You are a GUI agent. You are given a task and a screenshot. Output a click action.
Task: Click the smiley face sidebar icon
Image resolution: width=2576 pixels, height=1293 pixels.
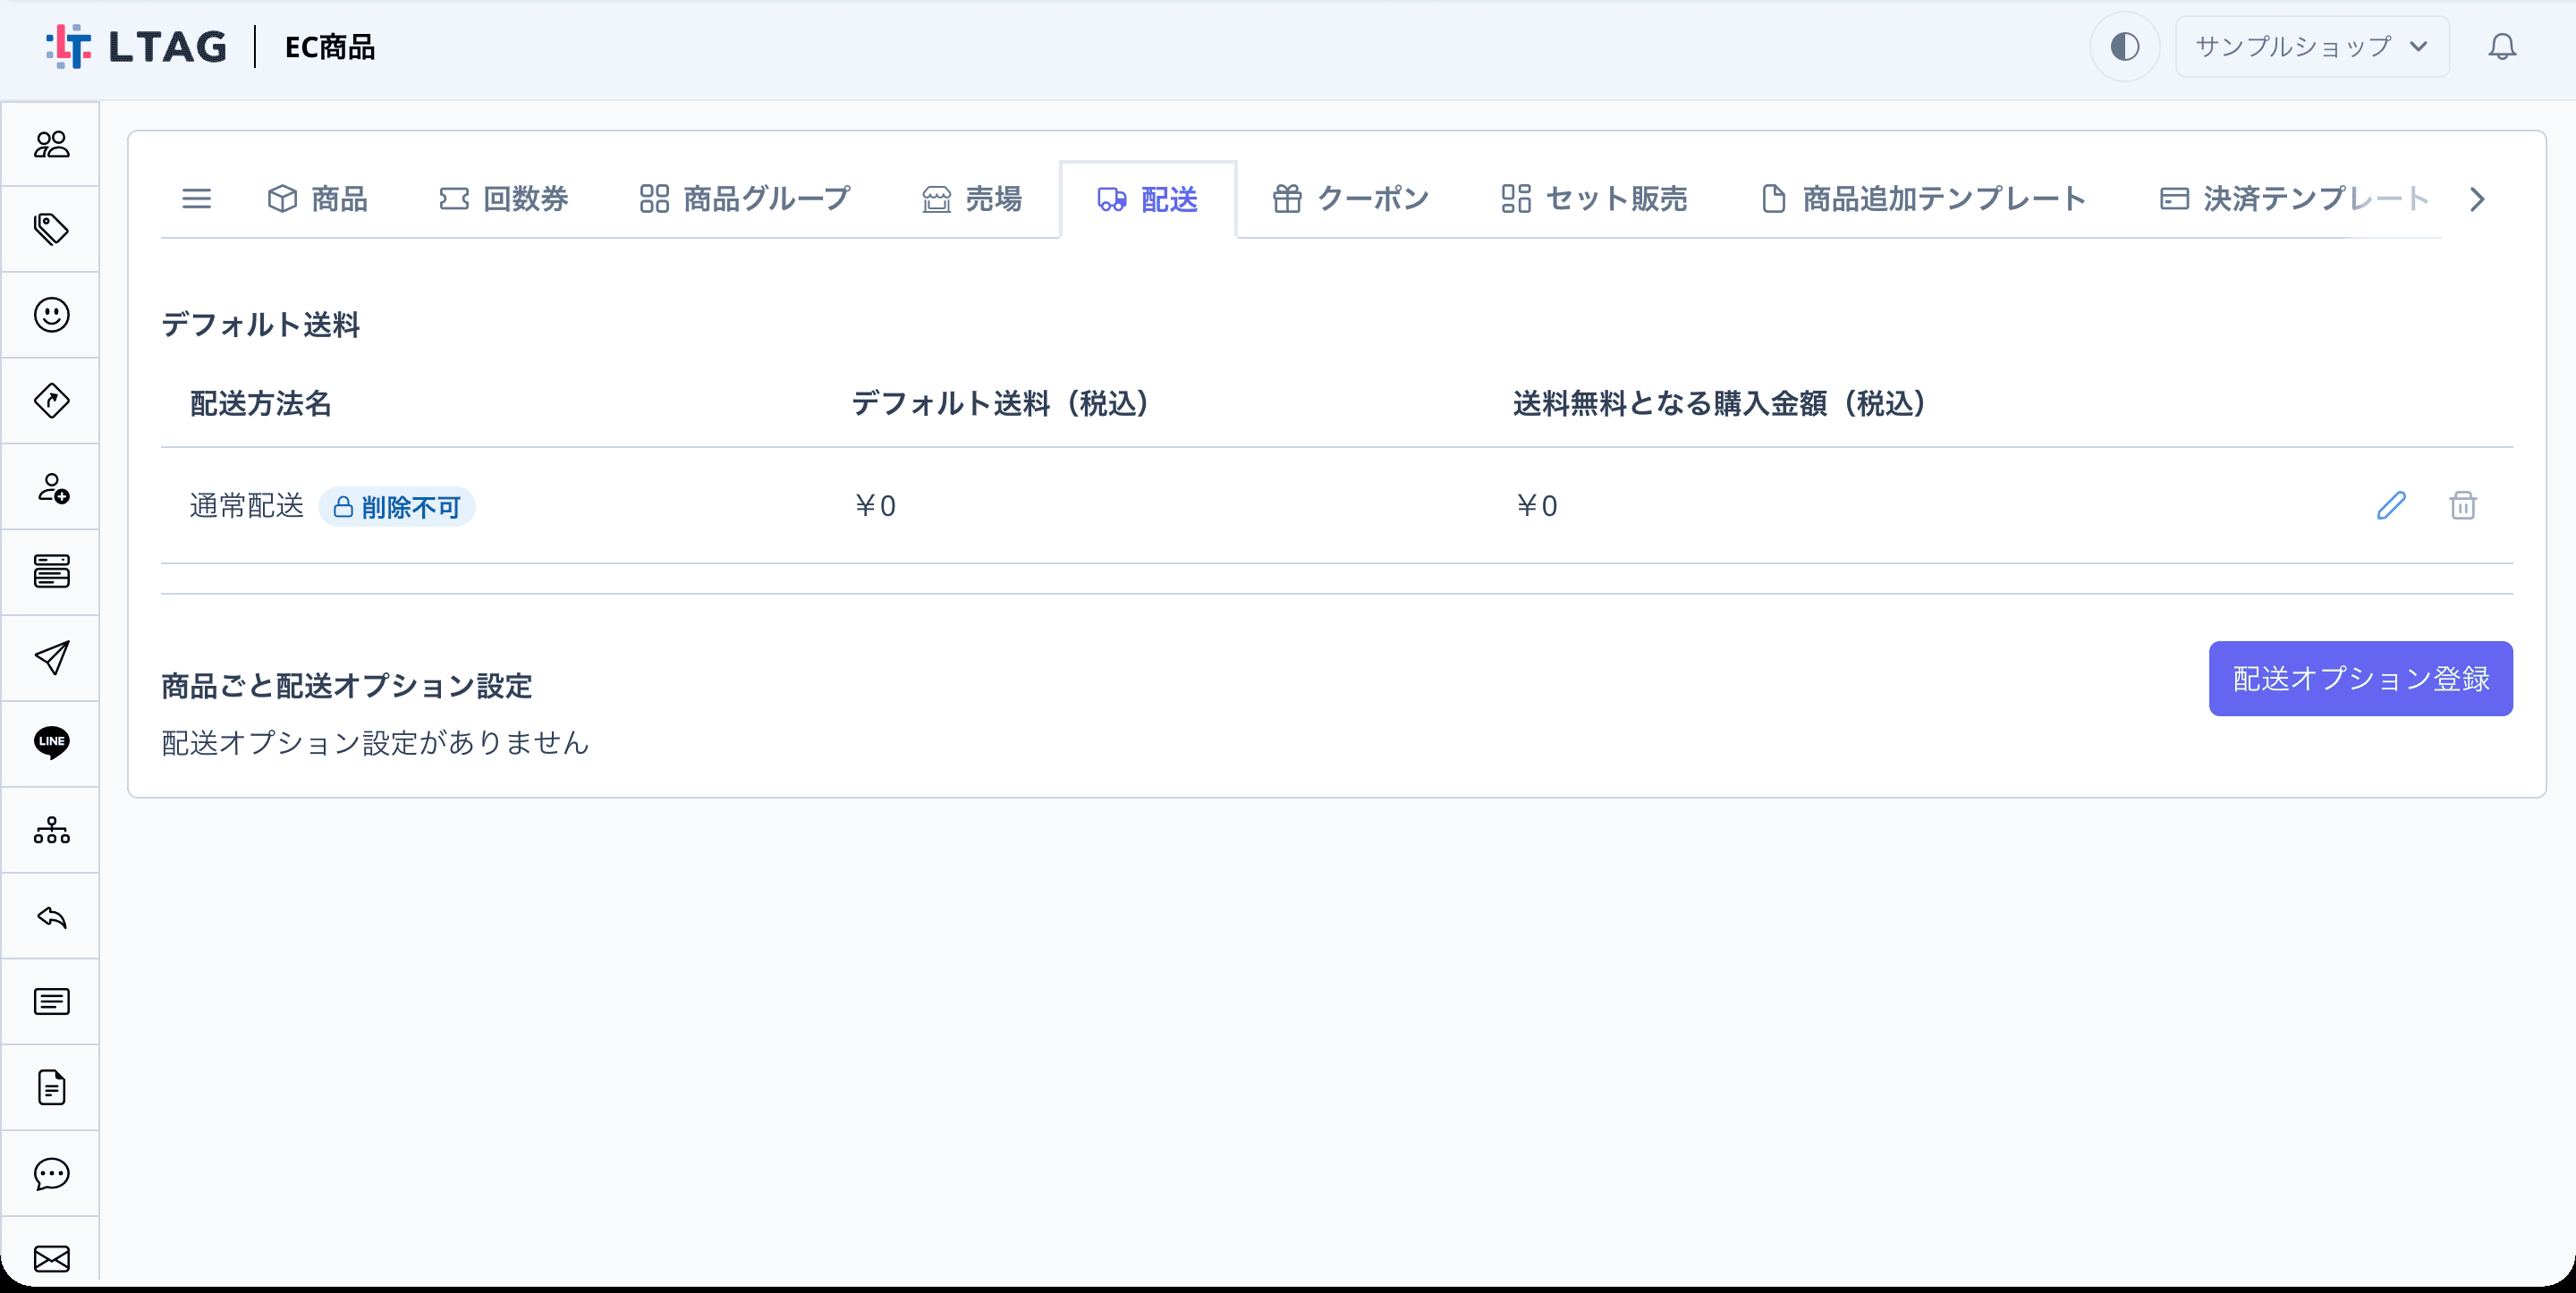click(51, 315)
